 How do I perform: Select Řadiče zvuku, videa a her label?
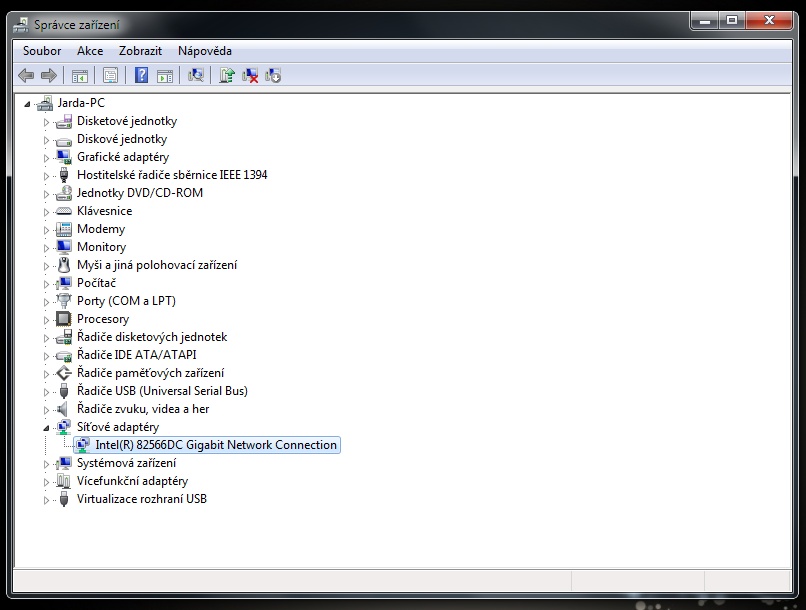[x=143, y=409]
